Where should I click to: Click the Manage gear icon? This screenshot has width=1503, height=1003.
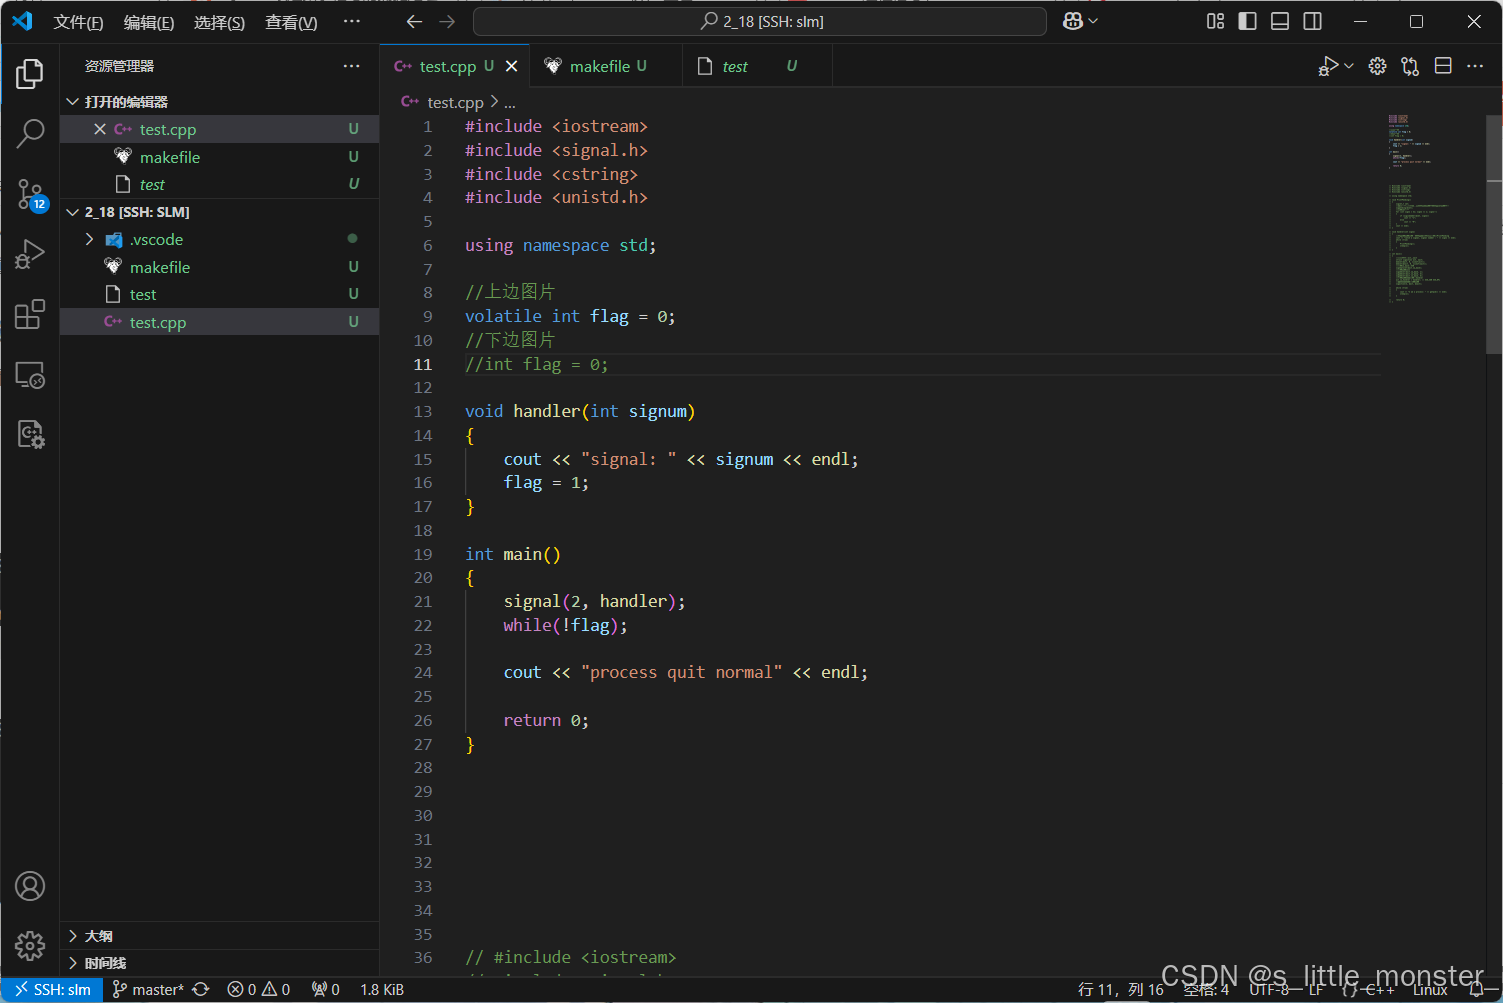point(30,945)
